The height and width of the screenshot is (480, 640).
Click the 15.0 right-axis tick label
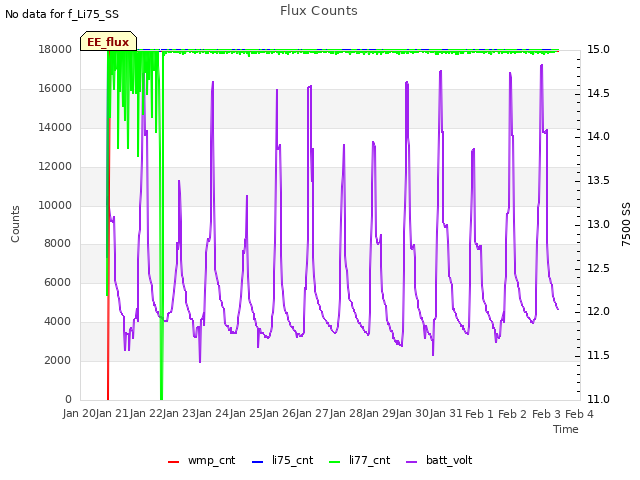tap(598, 50)
